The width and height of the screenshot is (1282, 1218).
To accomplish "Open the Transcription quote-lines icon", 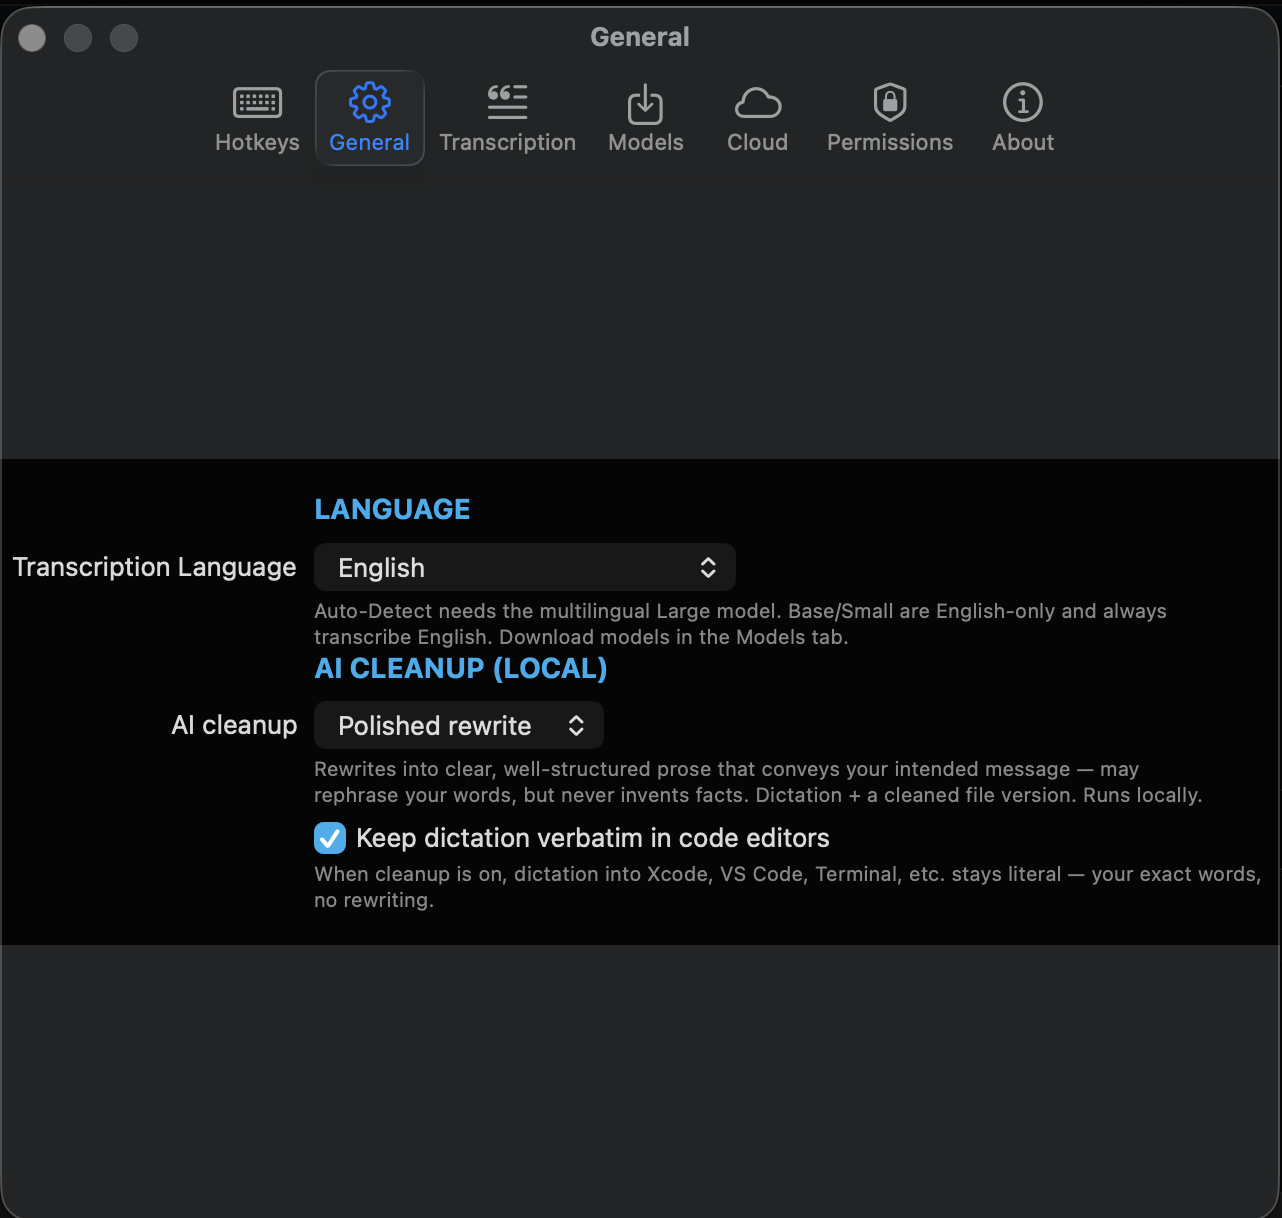I will pos(507,102).
